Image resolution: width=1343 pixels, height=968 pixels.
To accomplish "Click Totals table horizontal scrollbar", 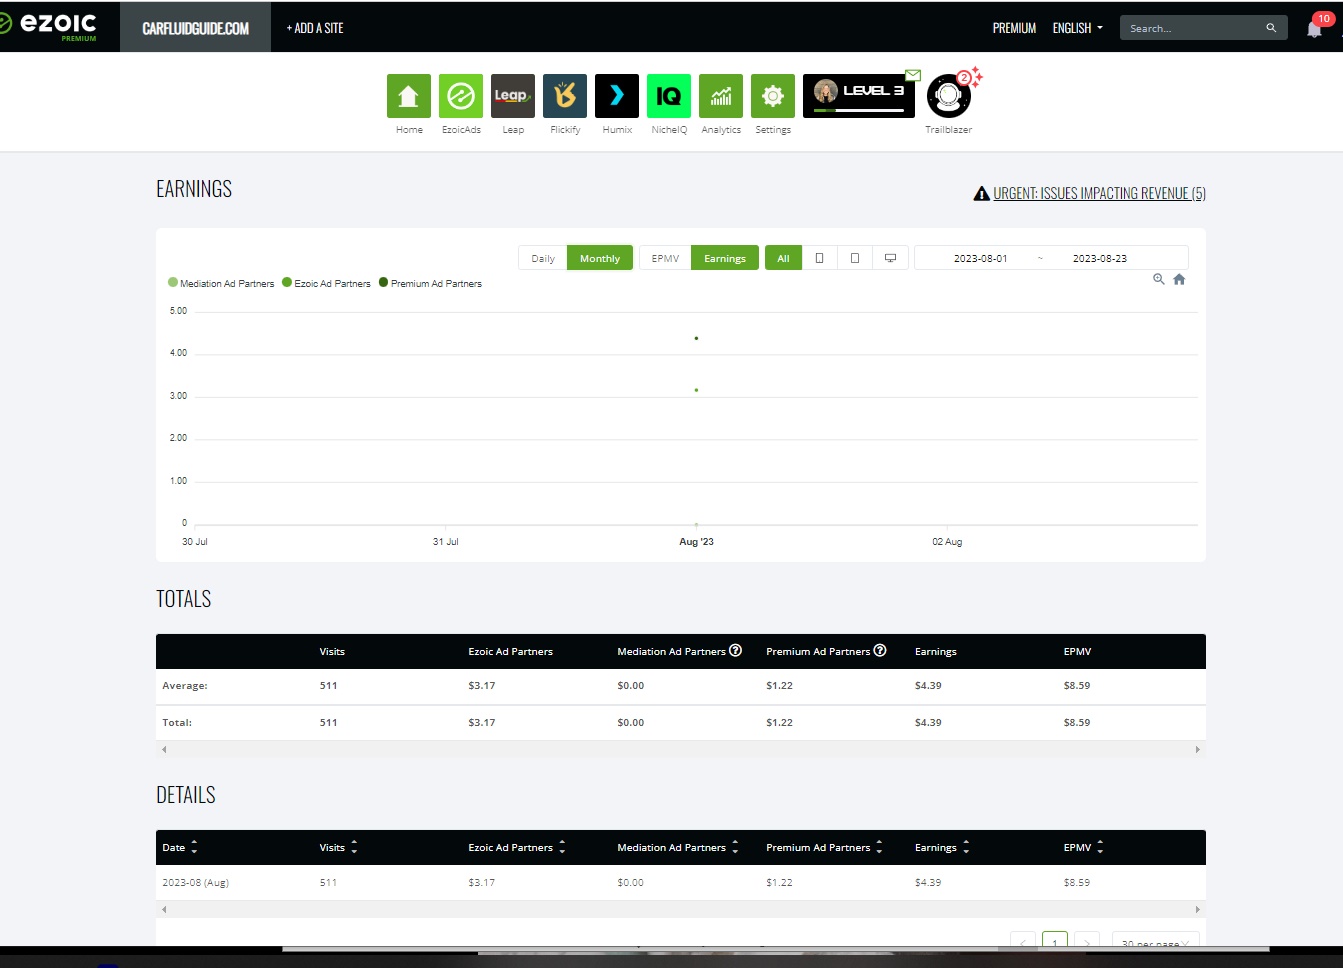I will tap(681, 749).
